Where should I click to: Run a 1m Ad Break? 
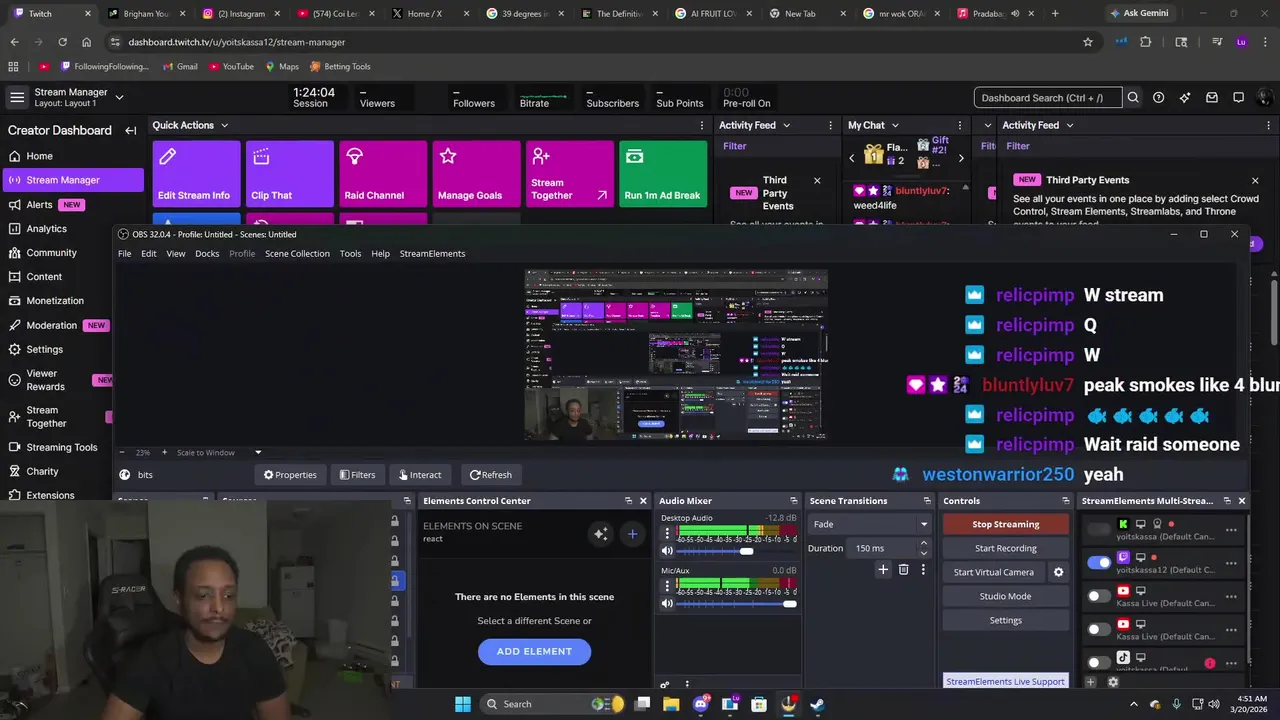coord(663,174)
